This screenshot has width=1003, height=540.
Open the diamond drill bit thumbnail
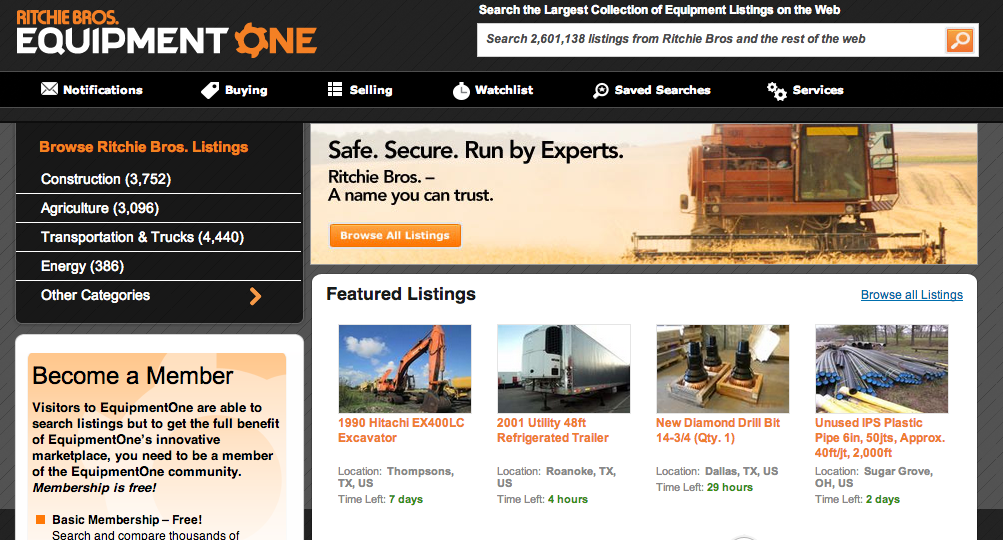point(723,369)
